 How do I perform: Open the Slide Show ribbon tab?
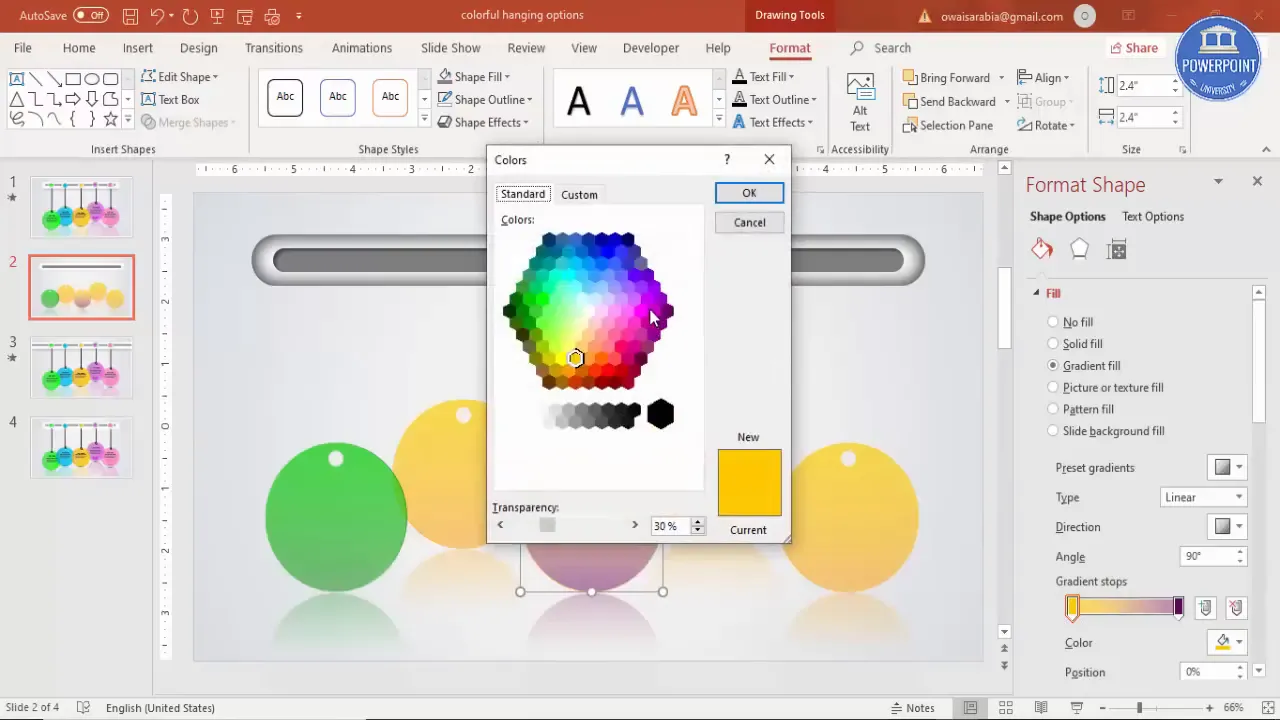[x=450, y=48]
